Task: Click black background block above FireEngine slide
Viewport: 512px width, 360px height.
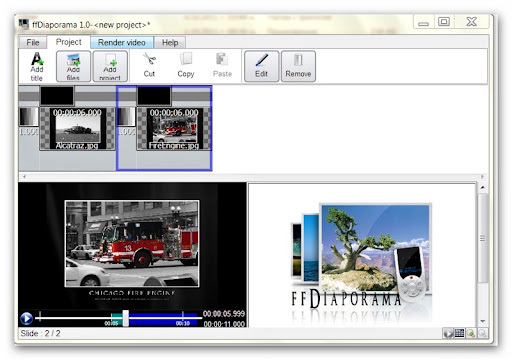Action: point(154,96)
